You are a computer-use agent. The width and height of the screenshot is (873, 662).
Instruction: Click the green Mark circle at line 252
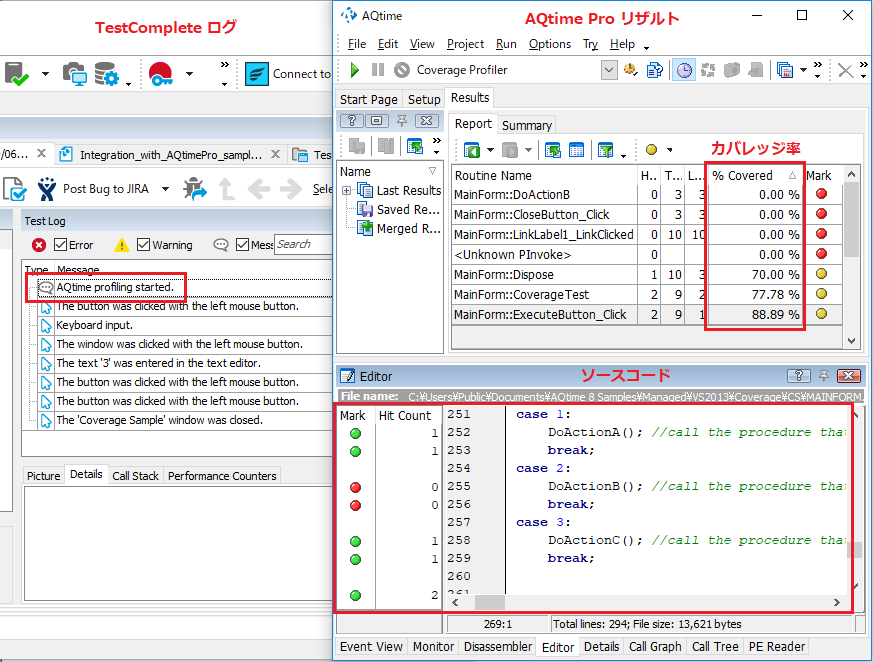355,434
